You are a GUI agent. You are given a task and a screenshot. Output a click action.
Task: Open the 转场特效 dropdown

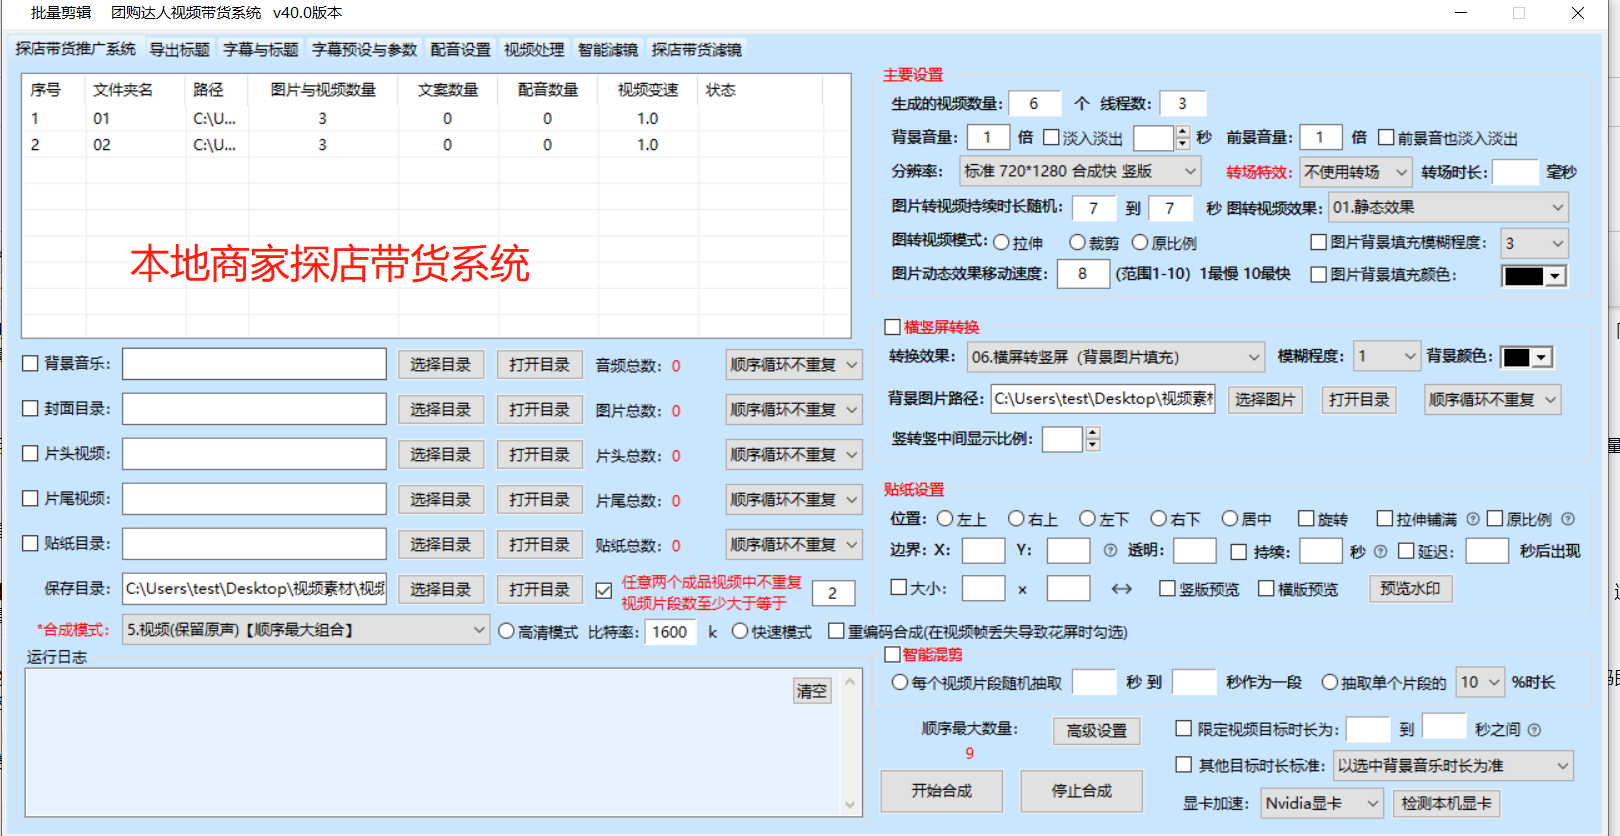pyautogui.click(x=1356, y=172)
